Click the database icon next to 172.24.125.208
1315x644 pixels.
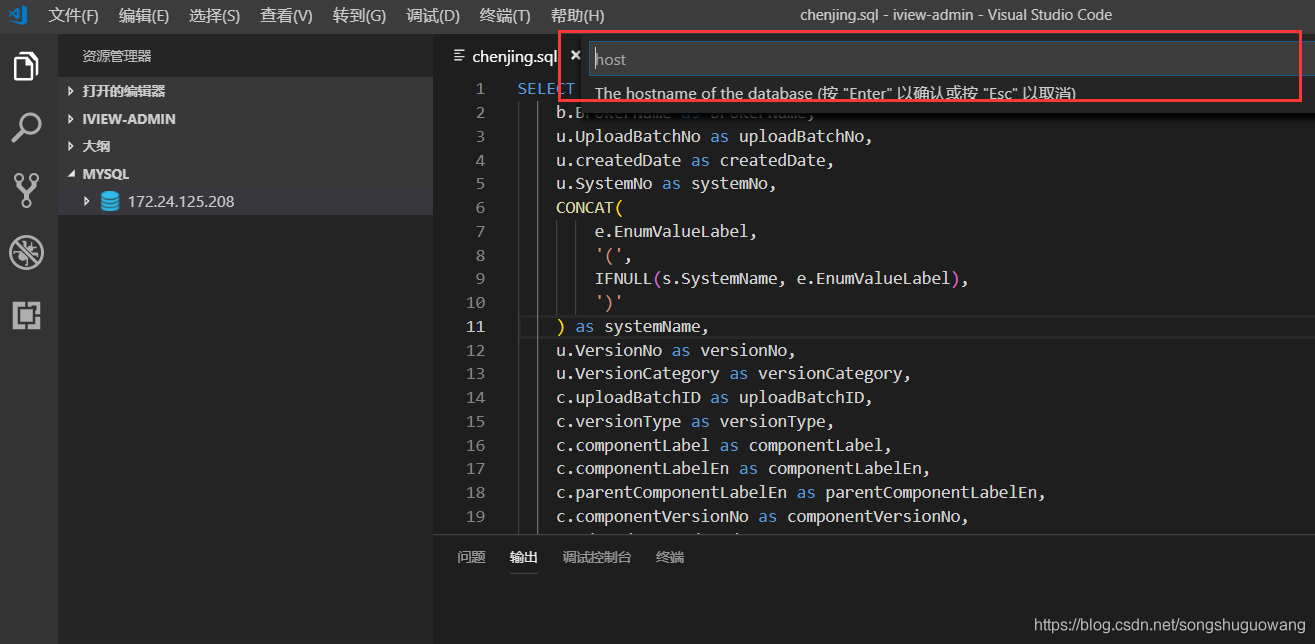coord(108,200)
